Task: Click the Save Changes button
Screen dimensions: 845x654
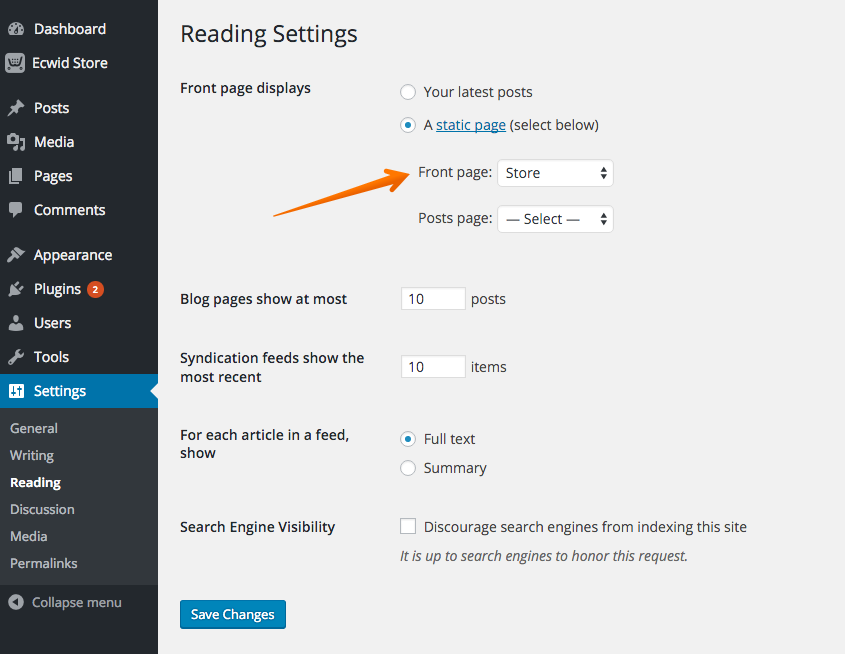Action: point(233,614)
